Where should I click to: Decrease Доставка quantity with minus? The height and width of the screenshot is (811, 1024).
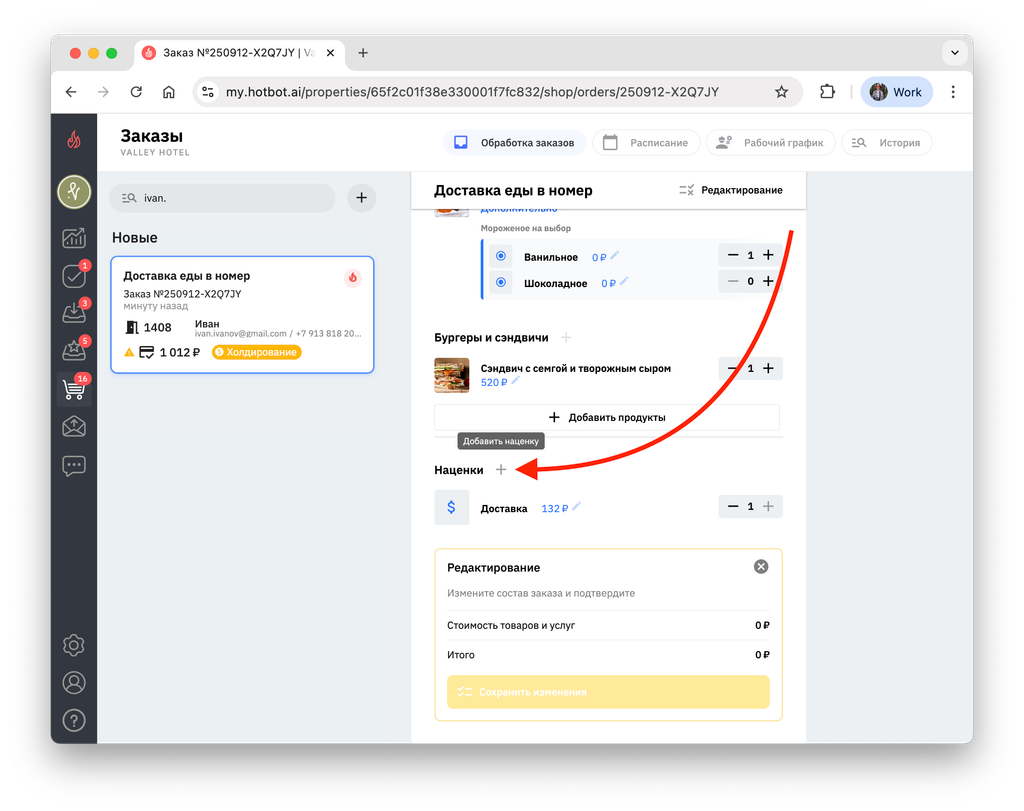tap(733, 506)
